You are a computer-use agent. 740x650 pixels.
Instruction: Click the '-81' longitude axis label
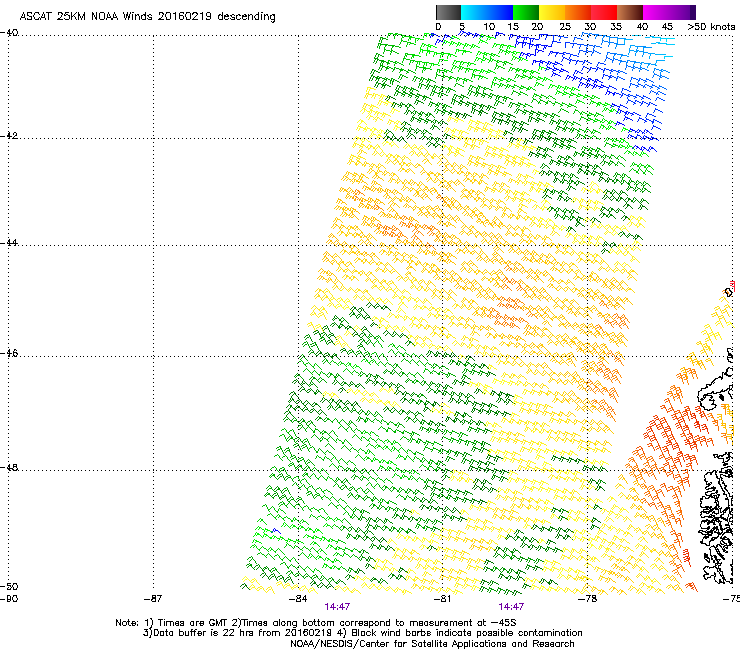pyautogui.click(x=443, y=599)
